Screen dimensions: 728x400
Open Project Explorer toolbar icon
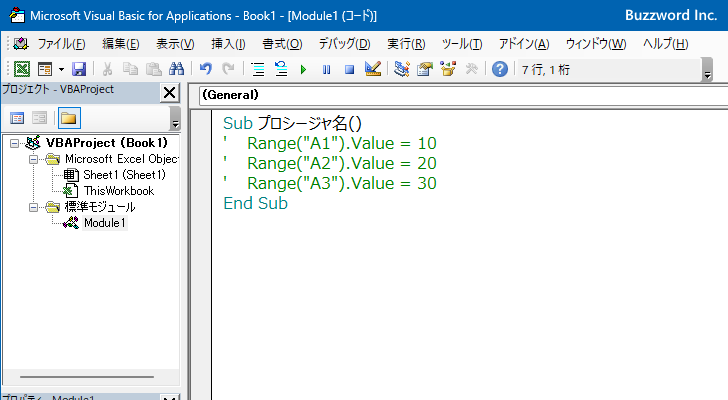(402, 69)
